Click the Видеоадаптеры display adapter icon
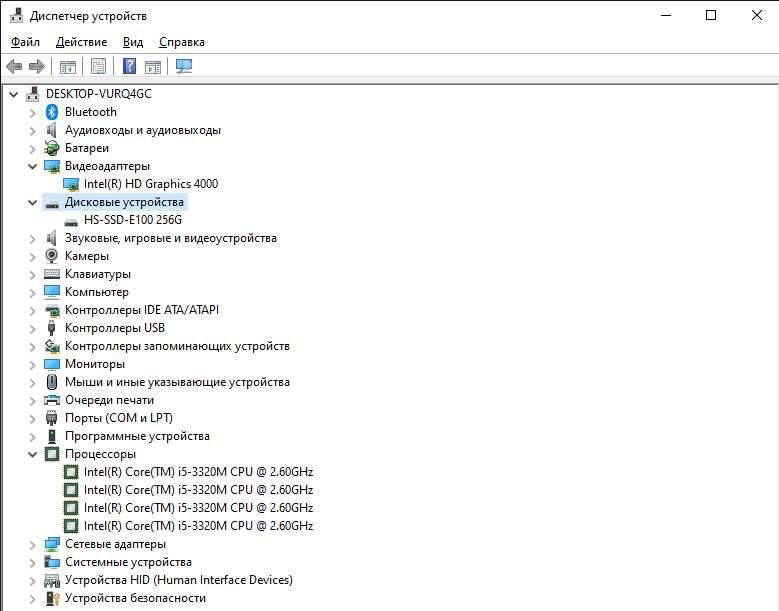The width and height of the screenshot is (779, 611). tap(52, 166)
